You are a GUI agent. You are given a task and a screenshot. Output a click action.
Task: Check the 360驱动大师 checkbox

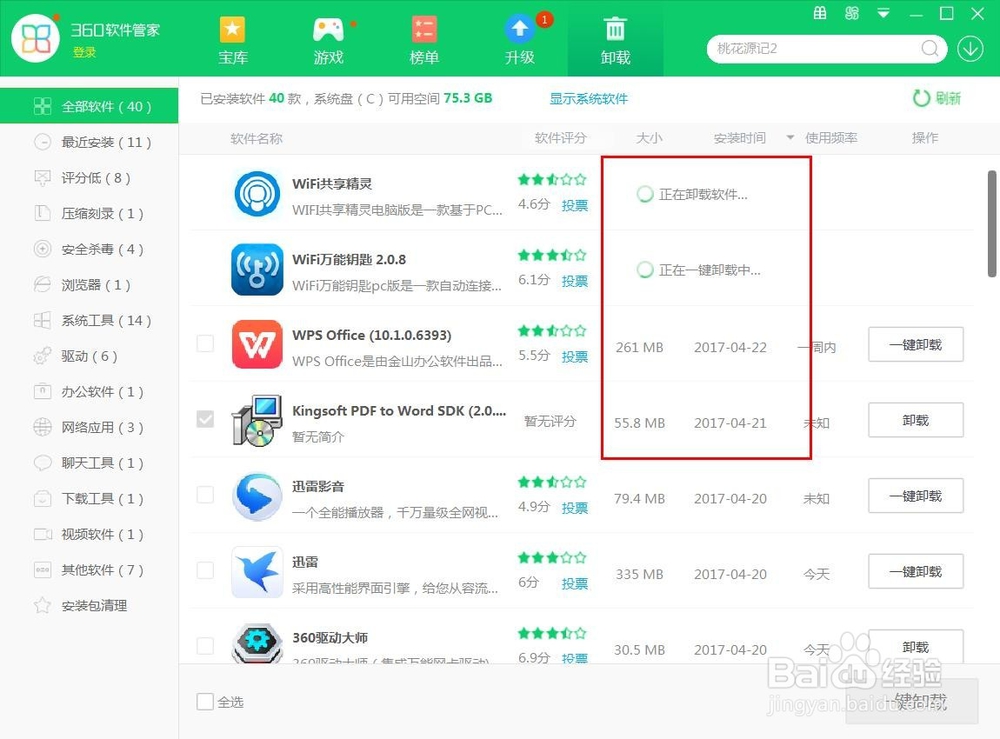point(205,646)
